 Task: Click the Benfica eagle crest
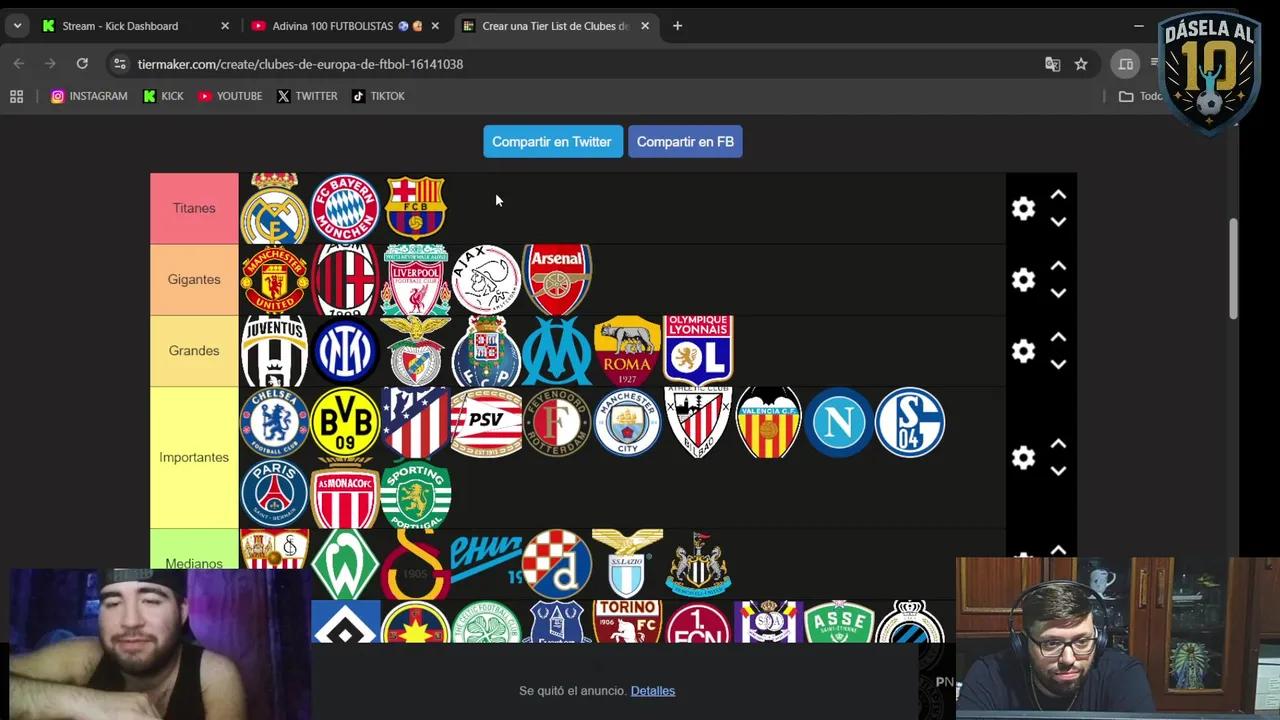pos(416,350)
